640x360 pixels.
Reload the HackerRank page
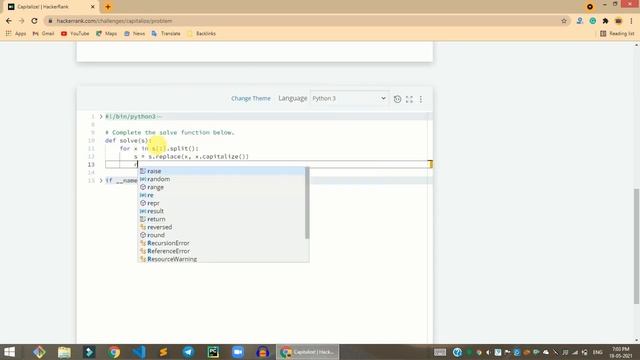tap(34, 21)
